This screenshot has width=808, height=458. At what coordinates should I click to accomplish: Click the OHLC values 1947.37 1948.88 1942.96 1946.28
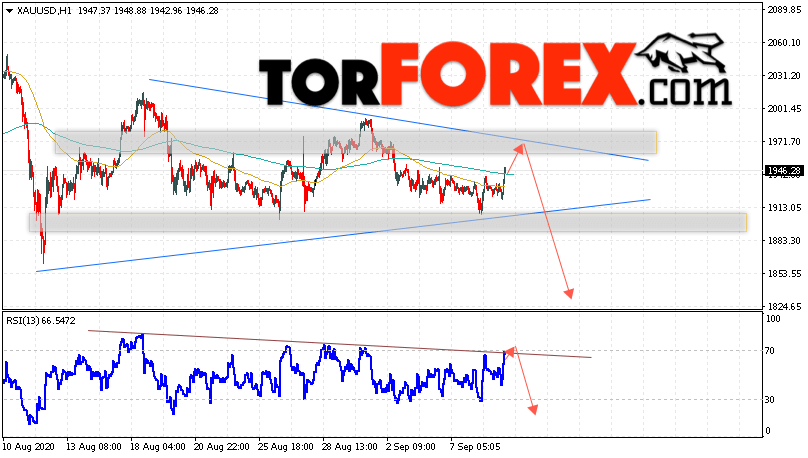tap(148, 10)
